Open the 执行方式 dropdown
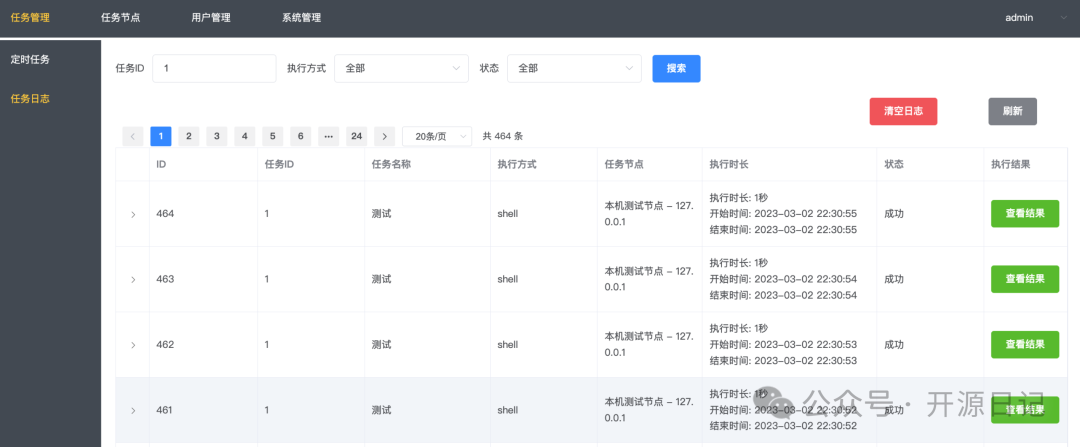The height and width of the screenshot is (447, 1080). 401,68
